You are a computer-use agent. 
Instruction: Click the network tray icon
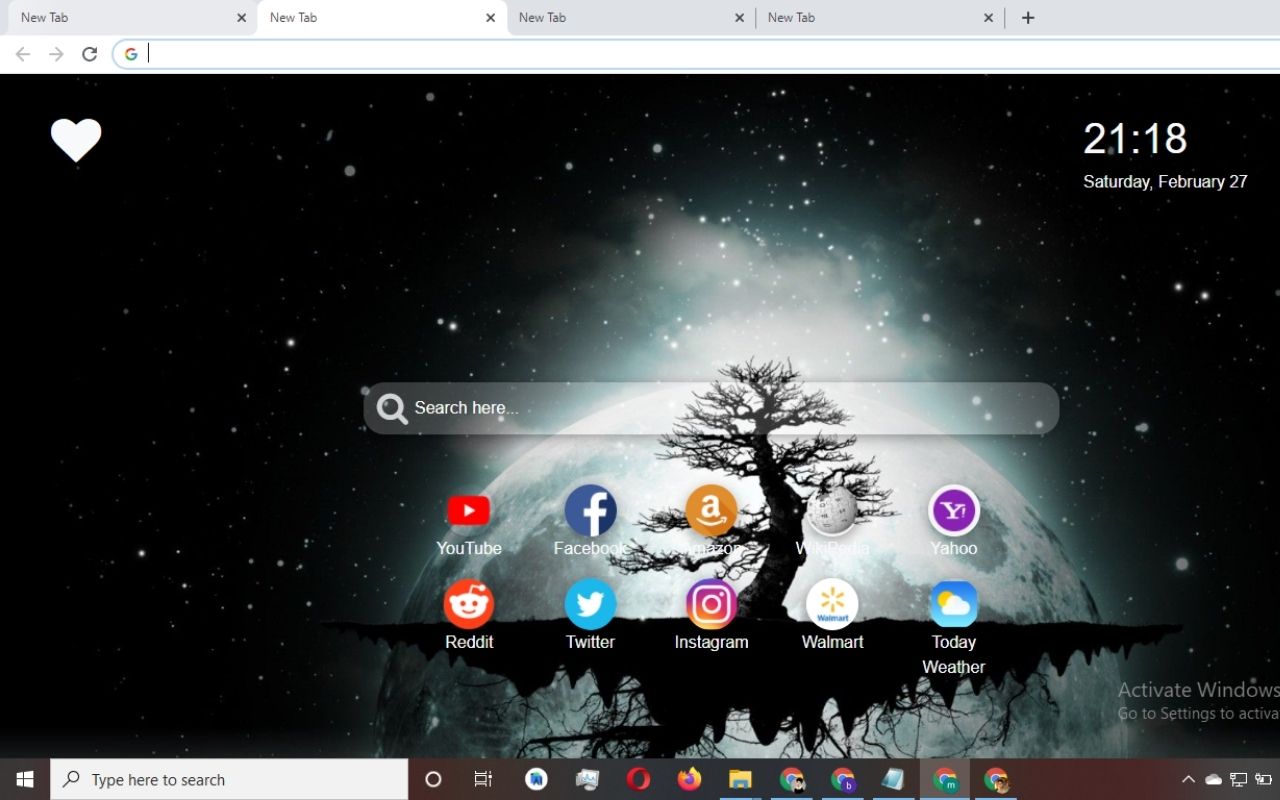point(1238,779)
